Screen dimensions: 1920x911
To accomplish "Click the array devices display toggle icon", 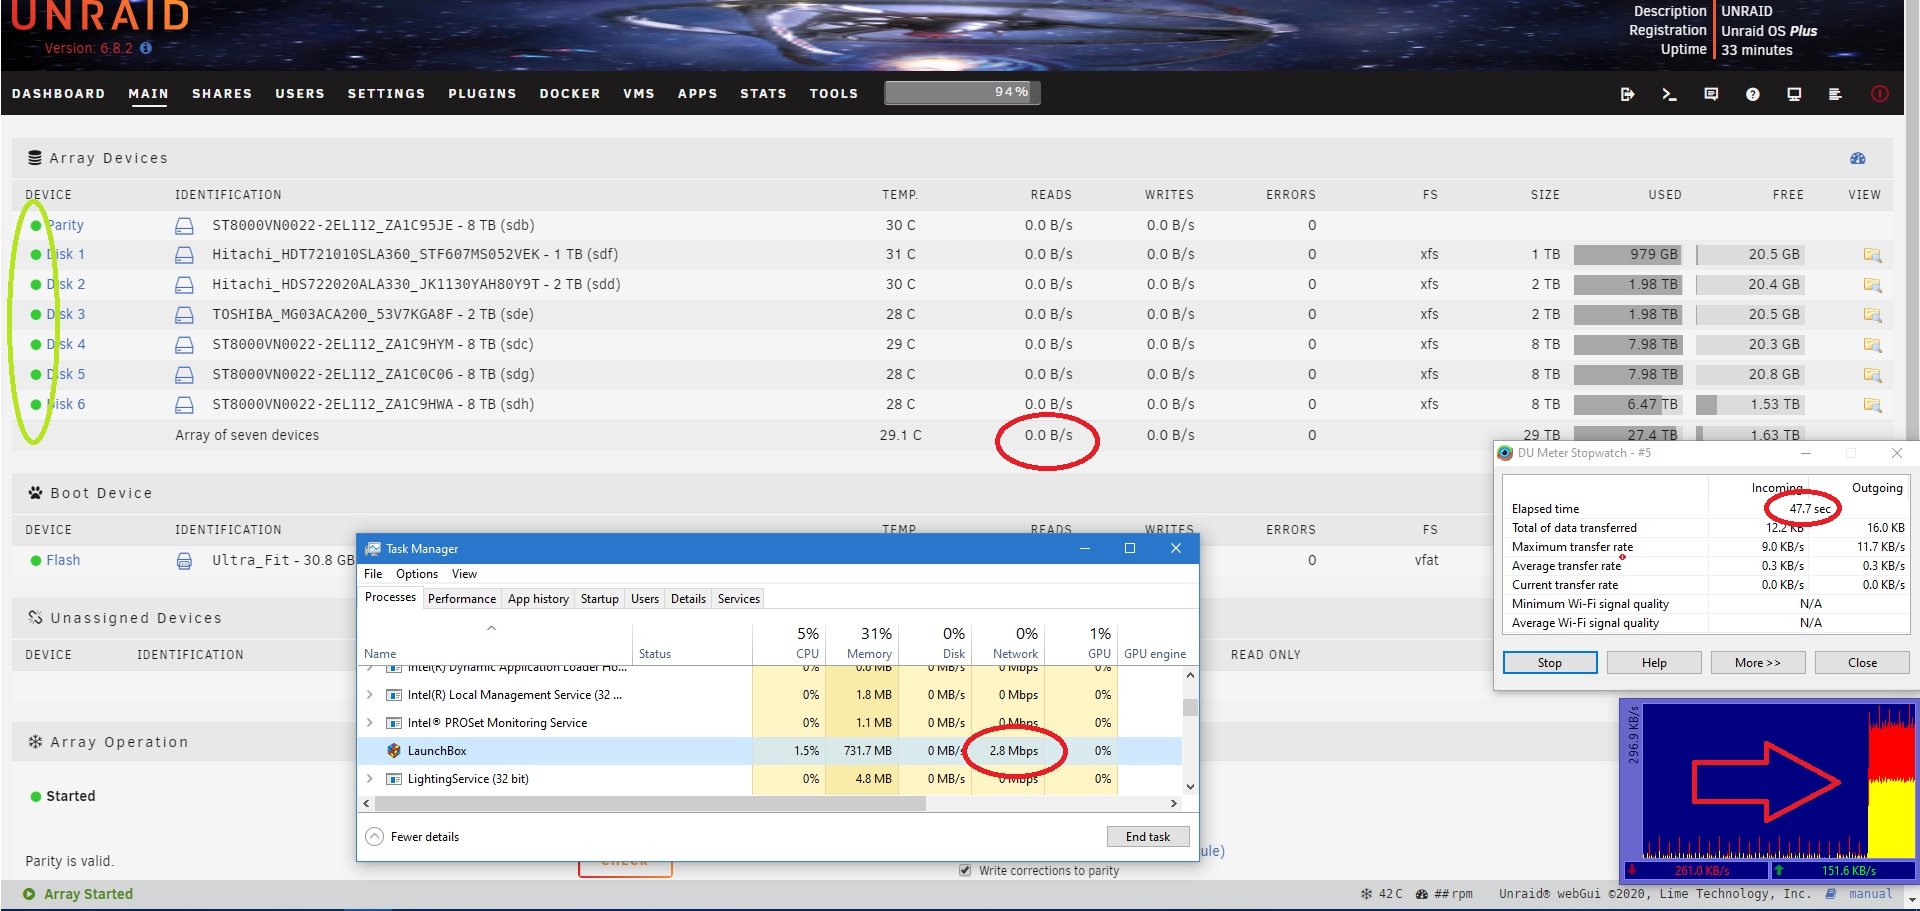I will click(x=1858, y=158).
